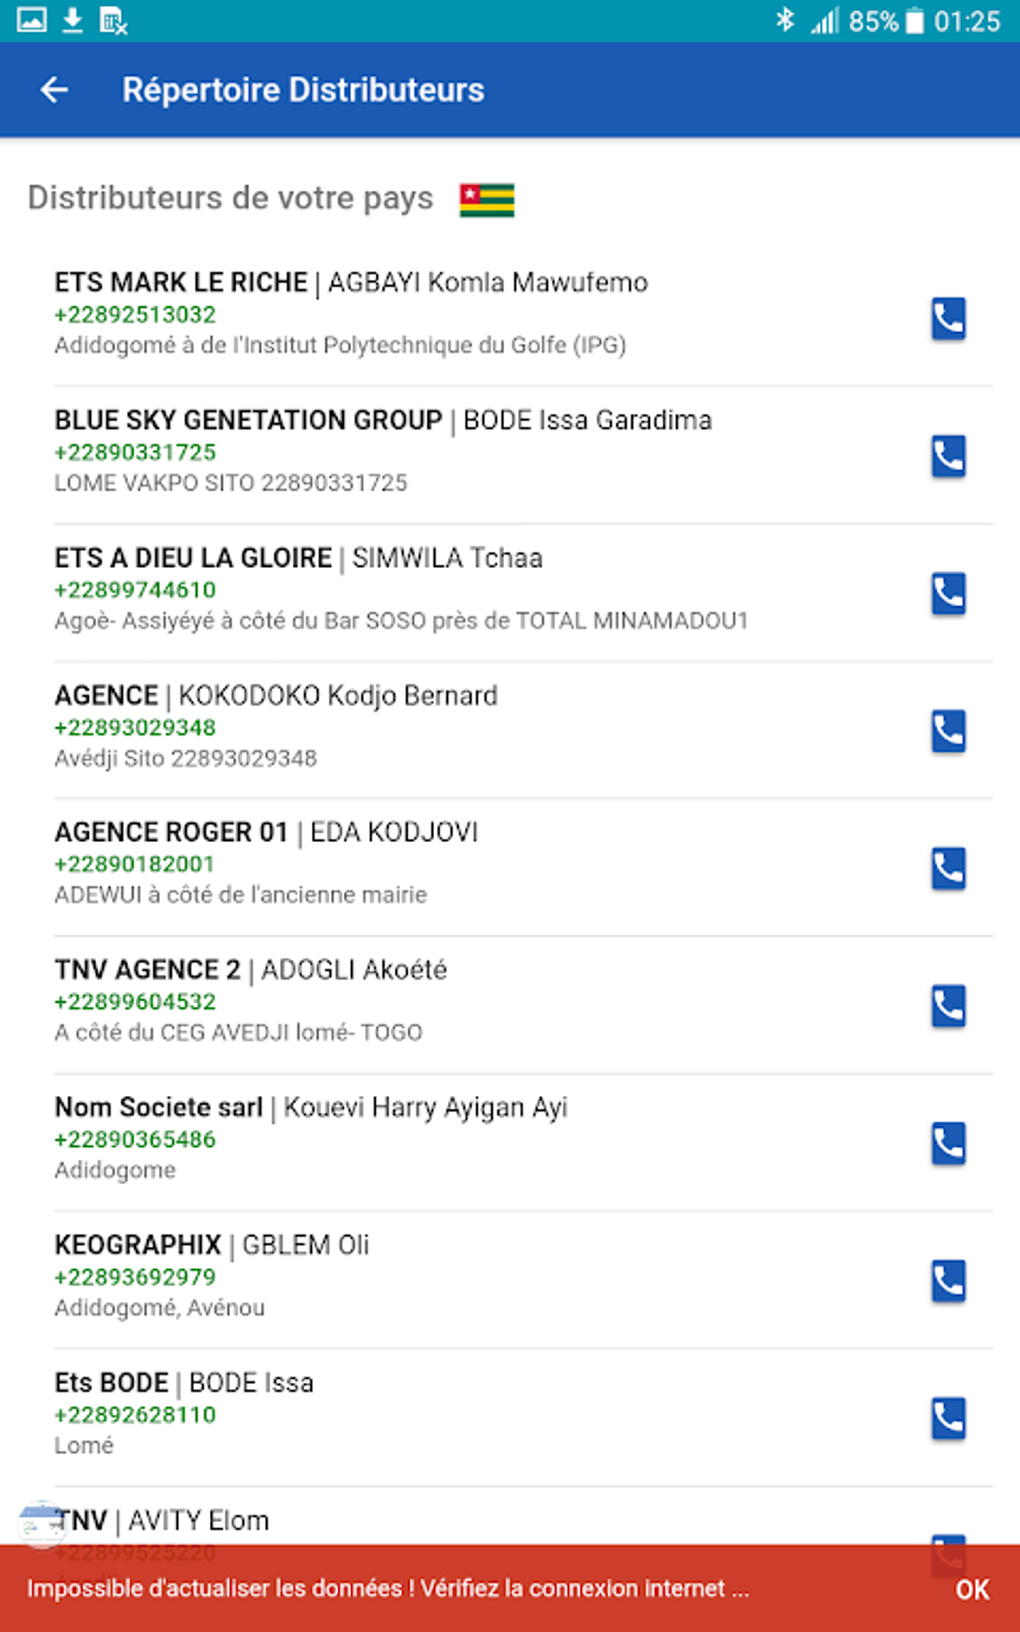Tap the call icon for KEOGRAPHIX
This screenshot has height=1632, width=1020.
tap(948, 1281)
